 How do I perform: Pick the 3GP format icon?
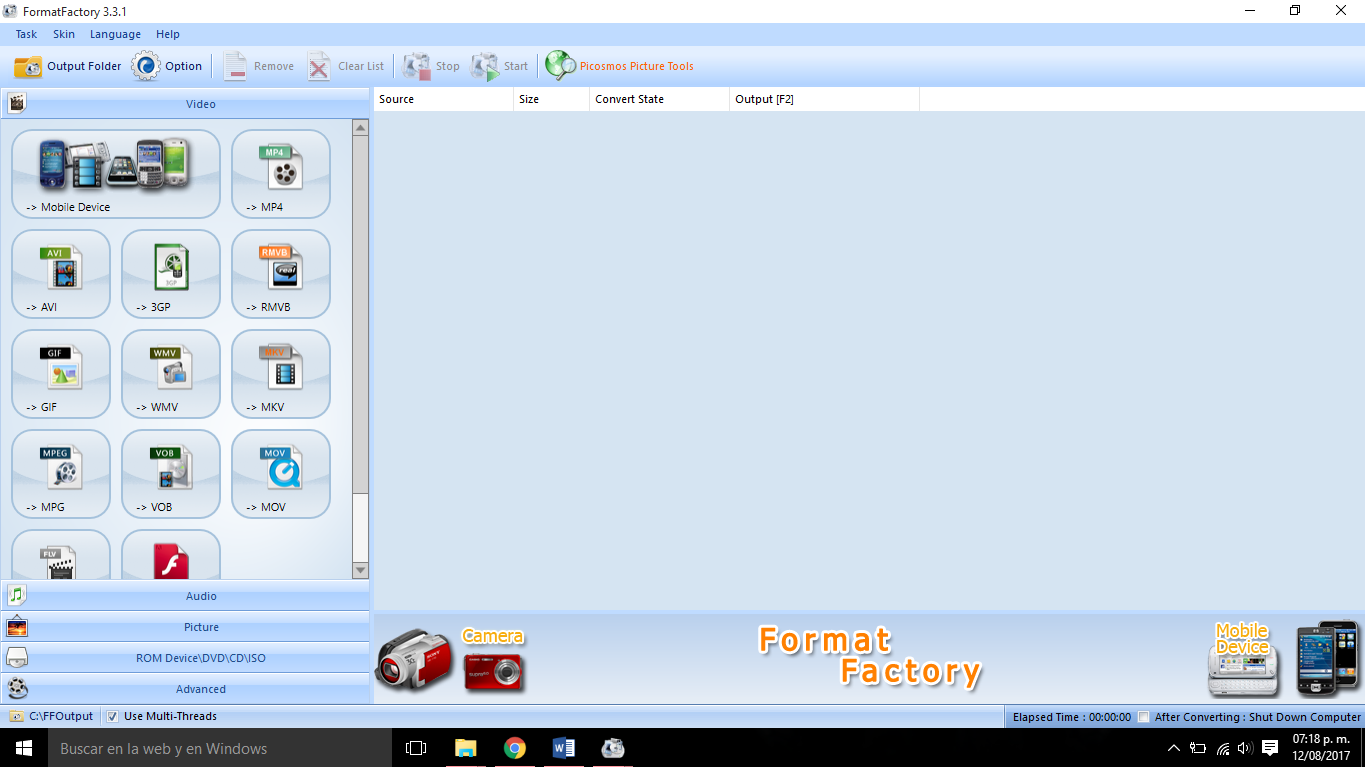pyautogui.click(x=171, y=274)
